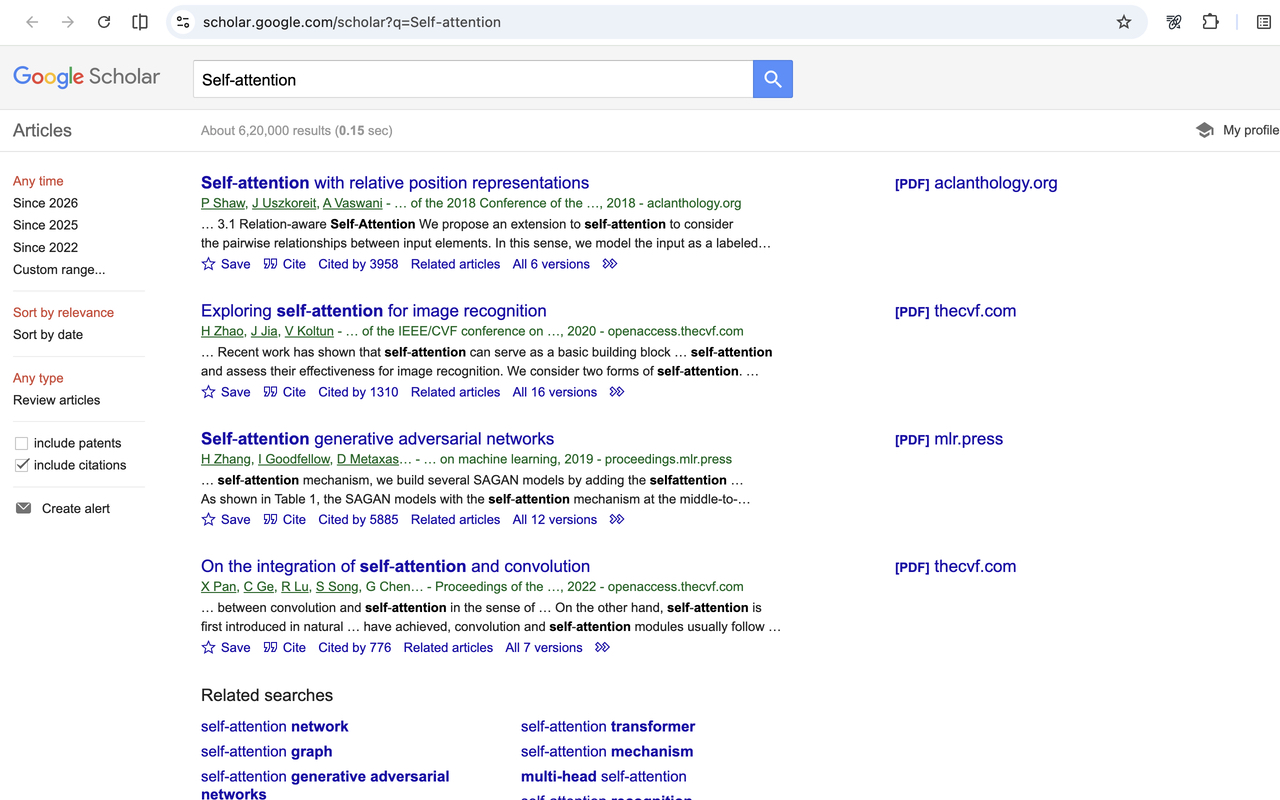Image resolution: width=1280 pixels, height=800 pixels.
Task: Select Any type filter
Action: [38, 378]
